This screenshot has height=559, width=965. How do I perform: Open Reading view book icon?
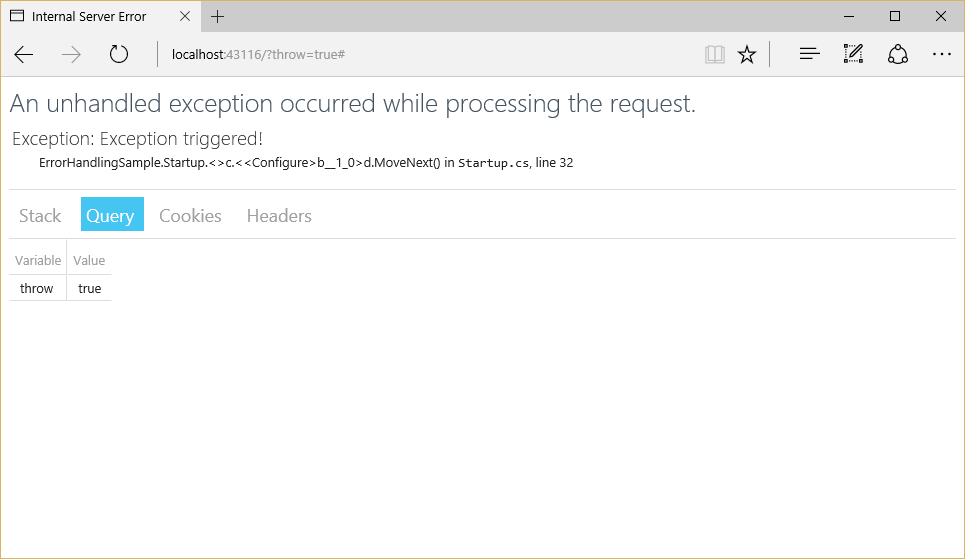pyautogui.click(x=714, y=55)
